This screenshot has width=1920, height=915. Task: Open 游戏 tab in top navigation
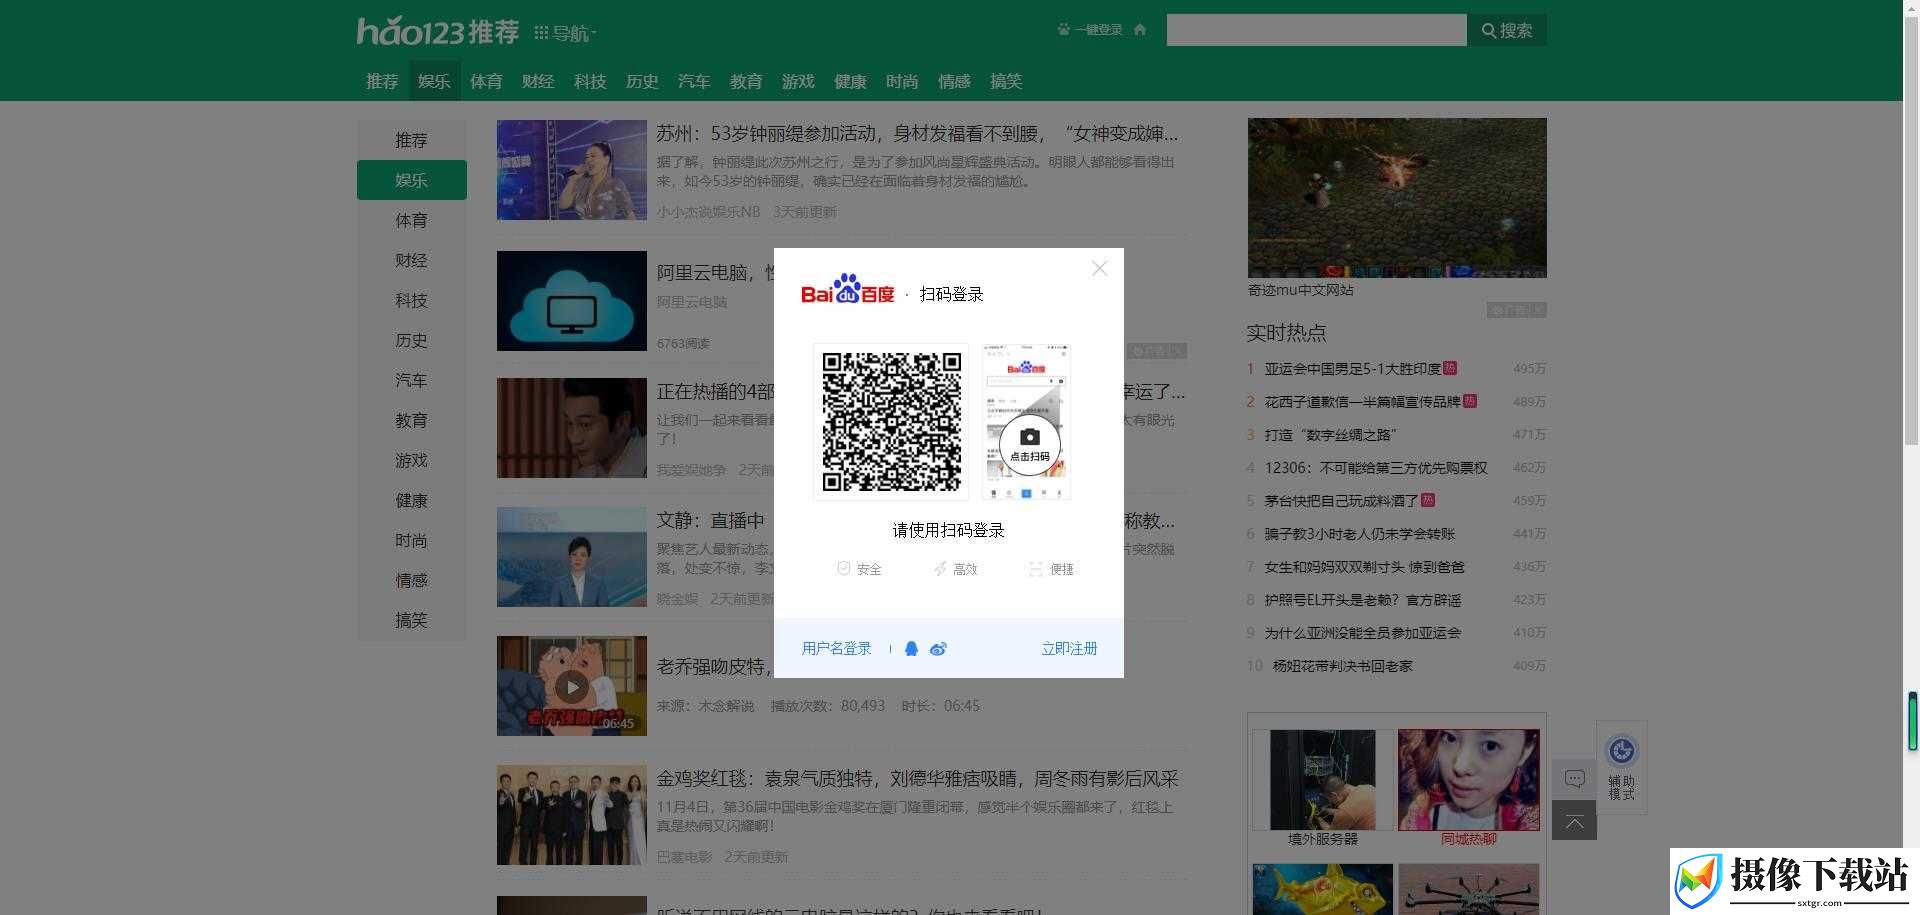point(798,81)
